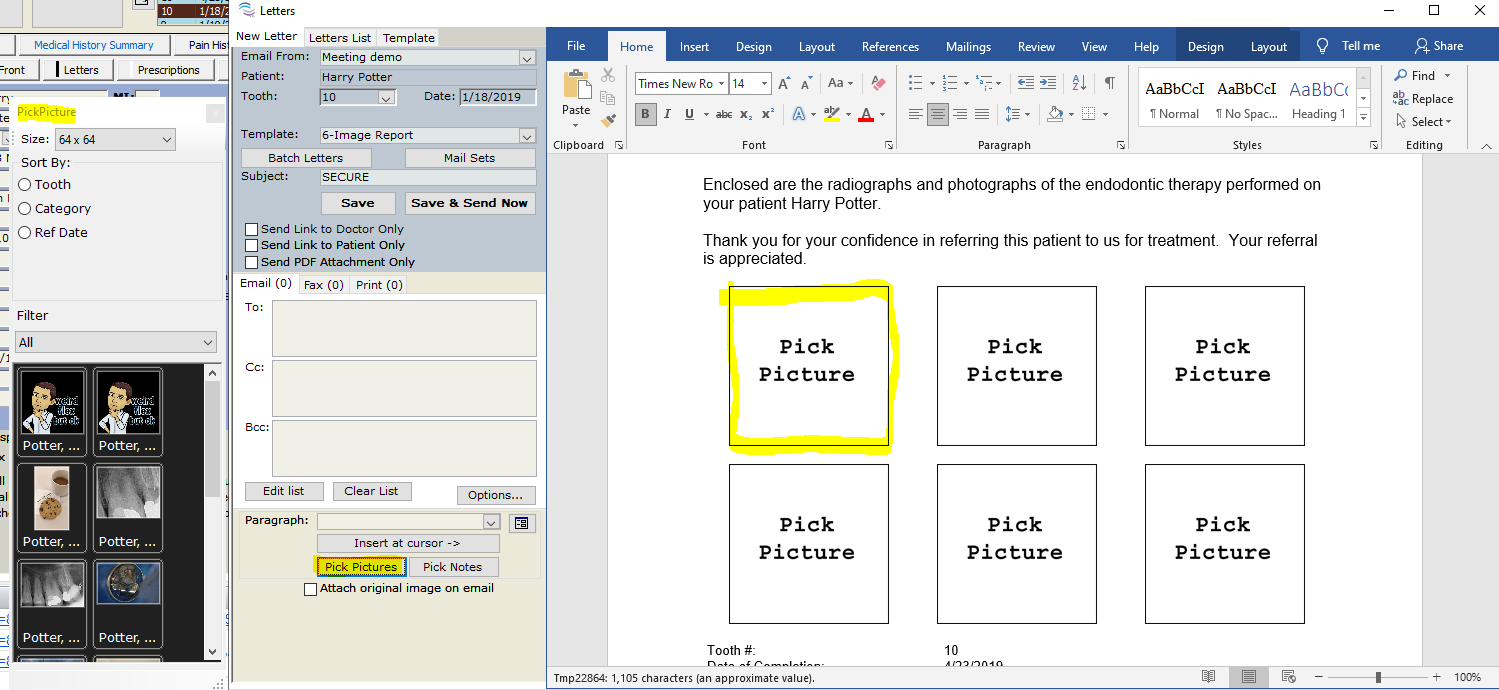Screen dimensions: 1499x690
Task: Select the Tooth sort radio button
Action: [25, 185]
